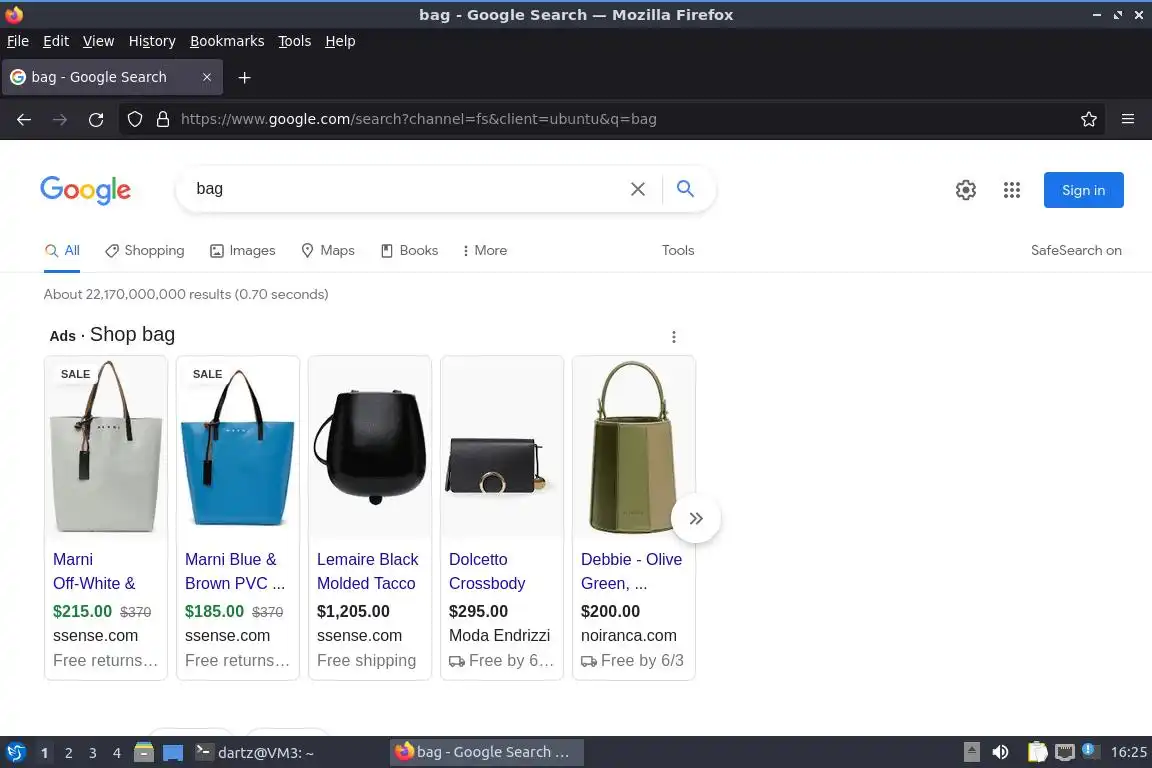
Task: Click the Firefox back arrow
Action: (24, 119)
